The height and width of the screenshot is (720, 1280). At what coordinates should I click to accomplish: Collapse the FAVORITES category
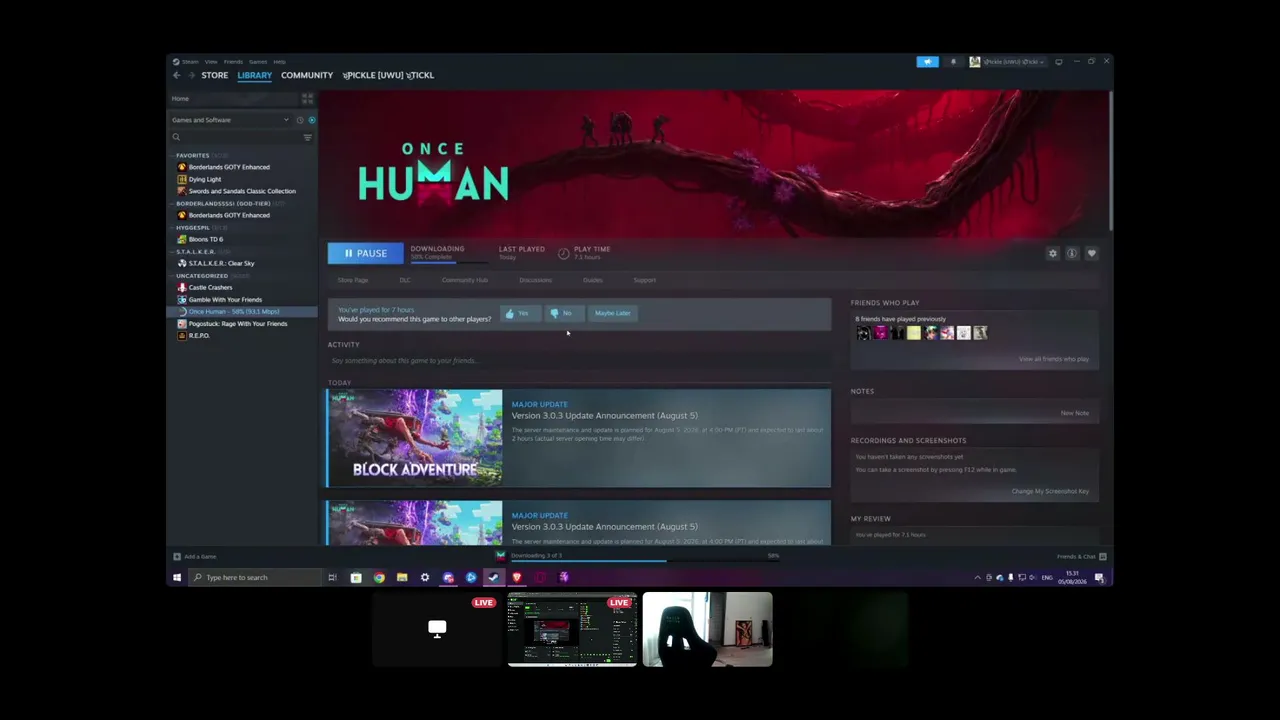[193, 155]
